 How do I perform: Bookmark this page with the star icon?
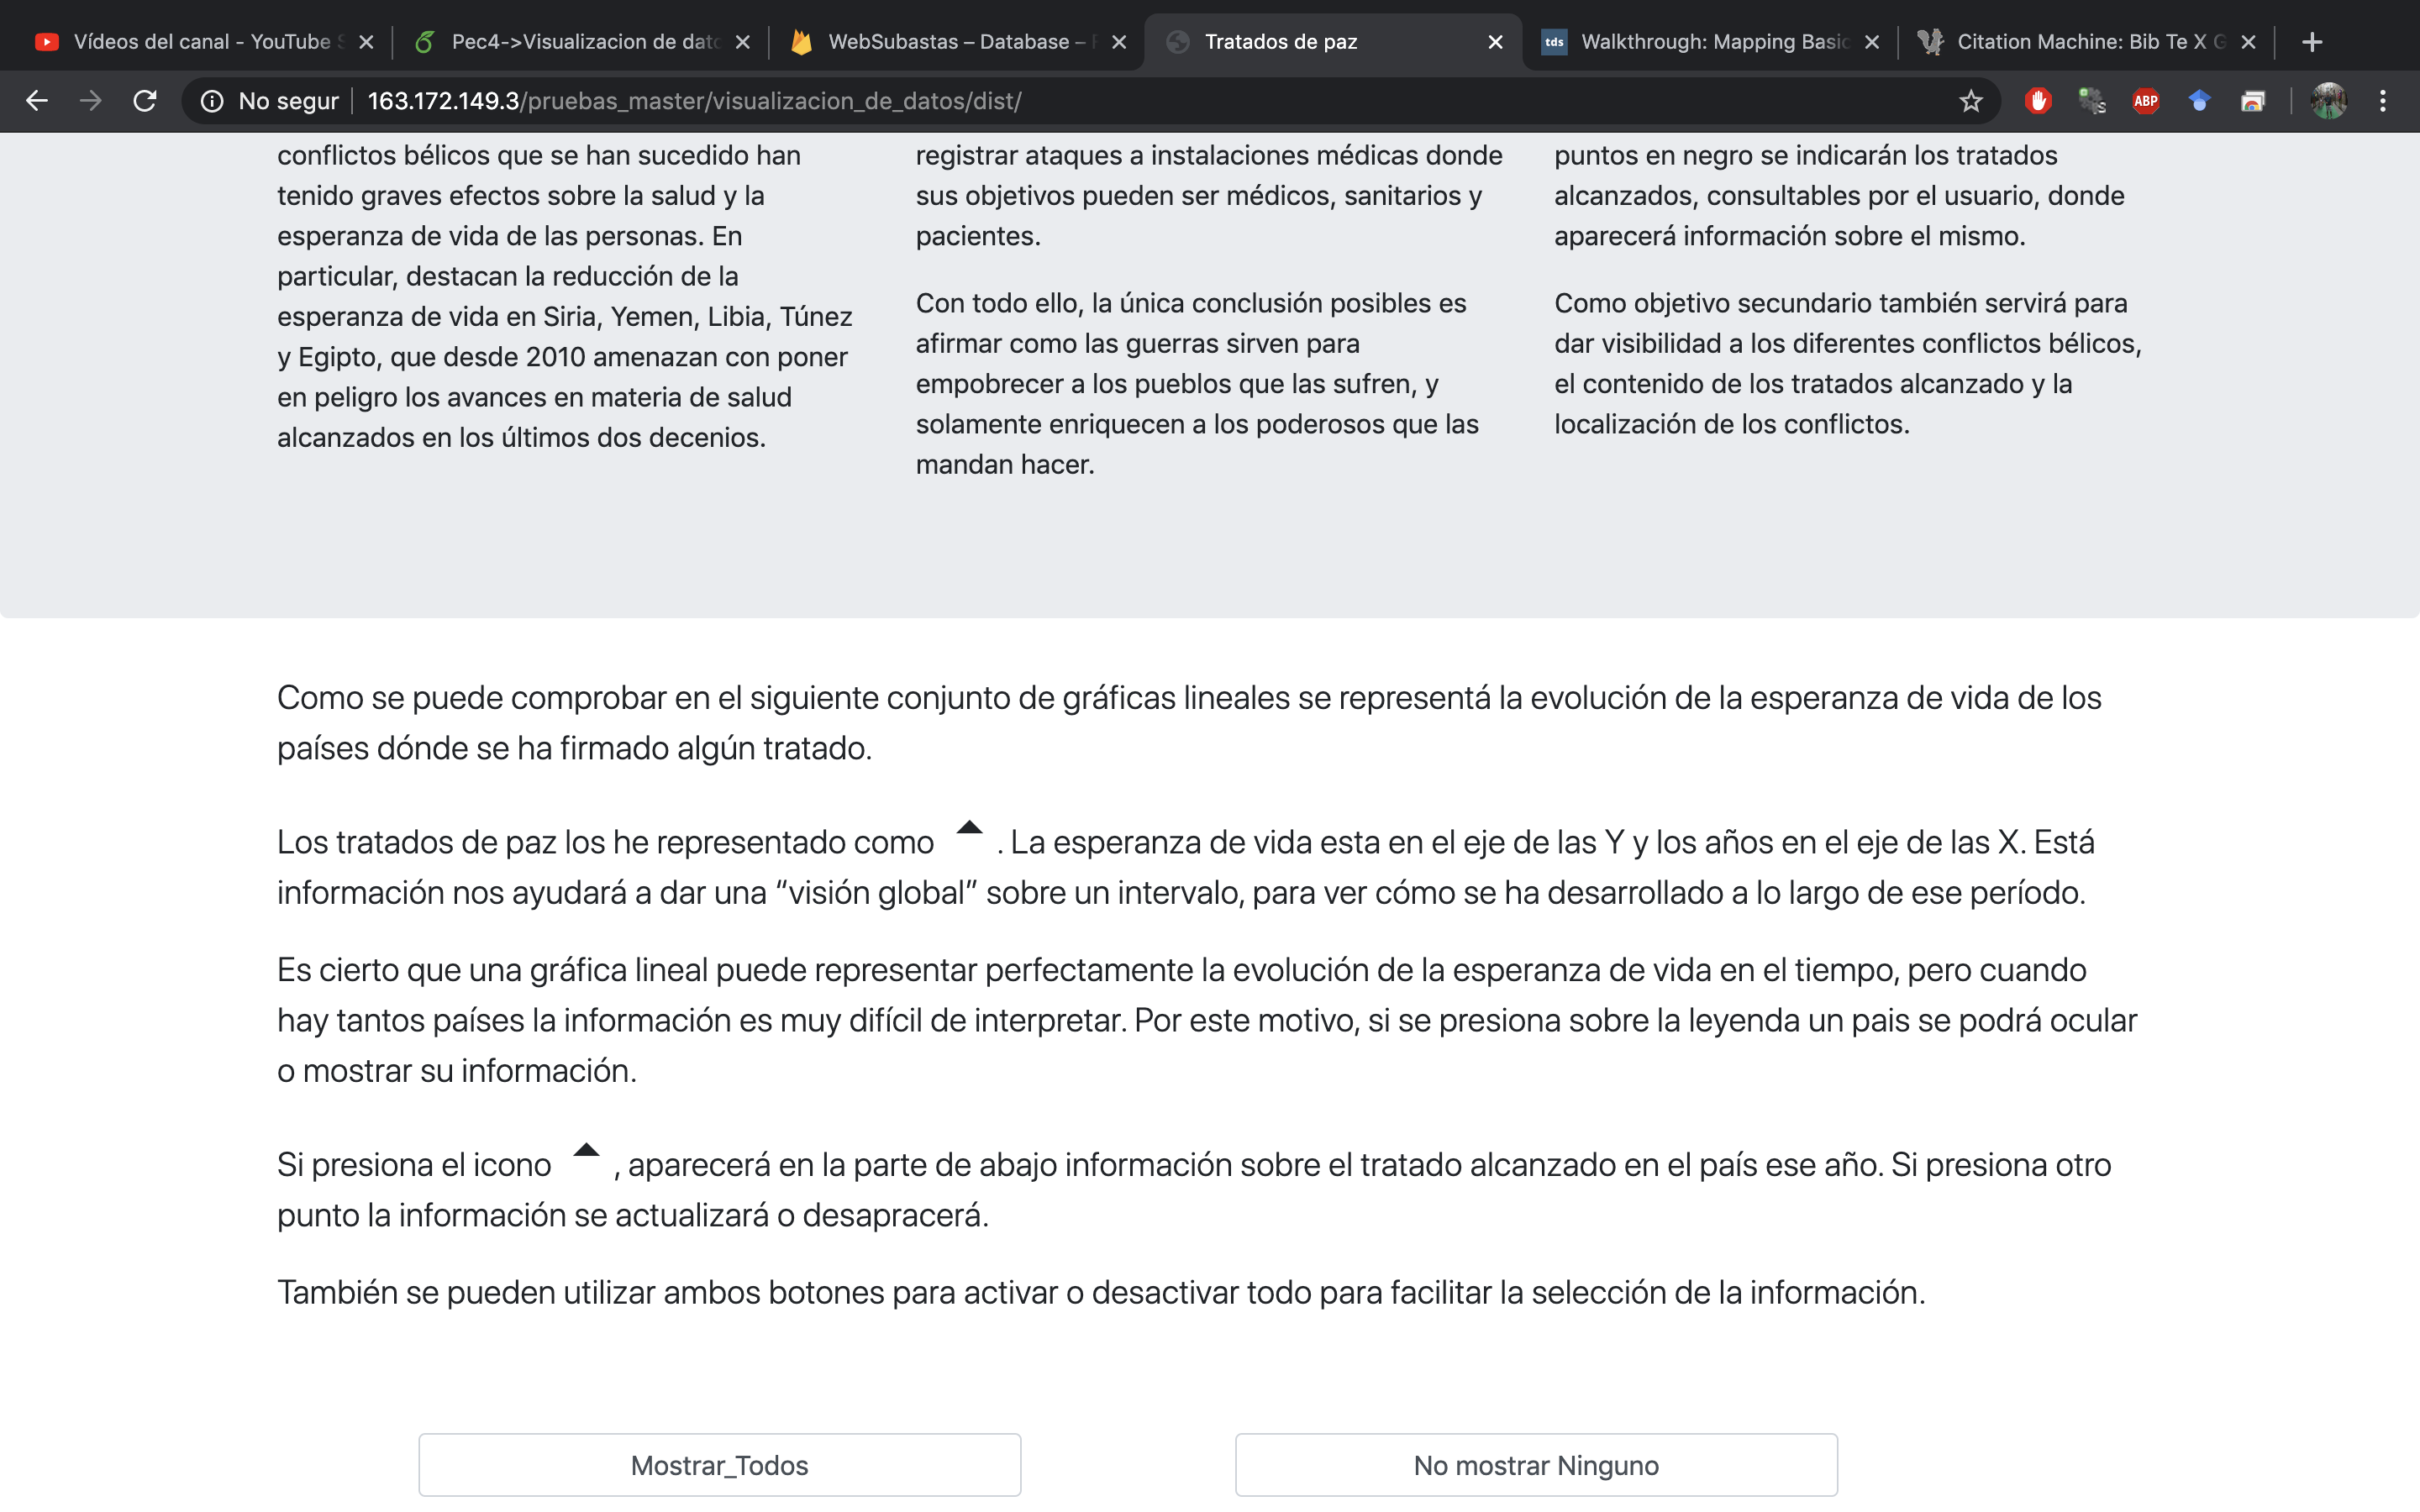(x=1970, y=101)
